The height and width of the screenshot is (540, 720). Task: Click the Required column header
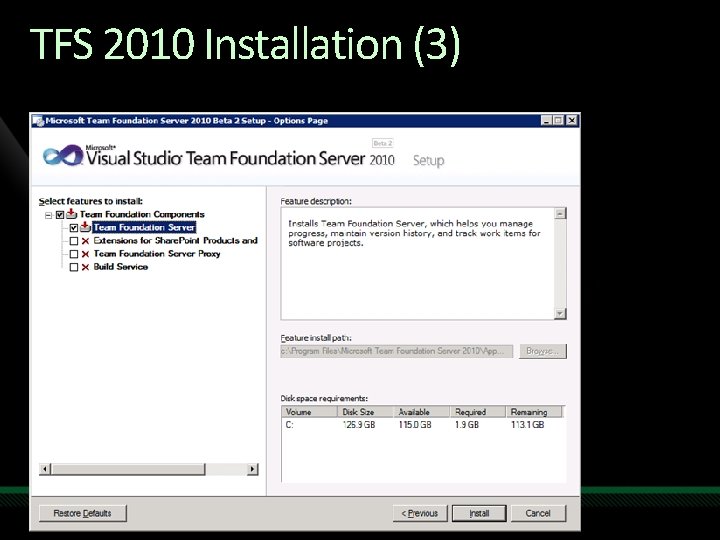click(x=478, y=412)
